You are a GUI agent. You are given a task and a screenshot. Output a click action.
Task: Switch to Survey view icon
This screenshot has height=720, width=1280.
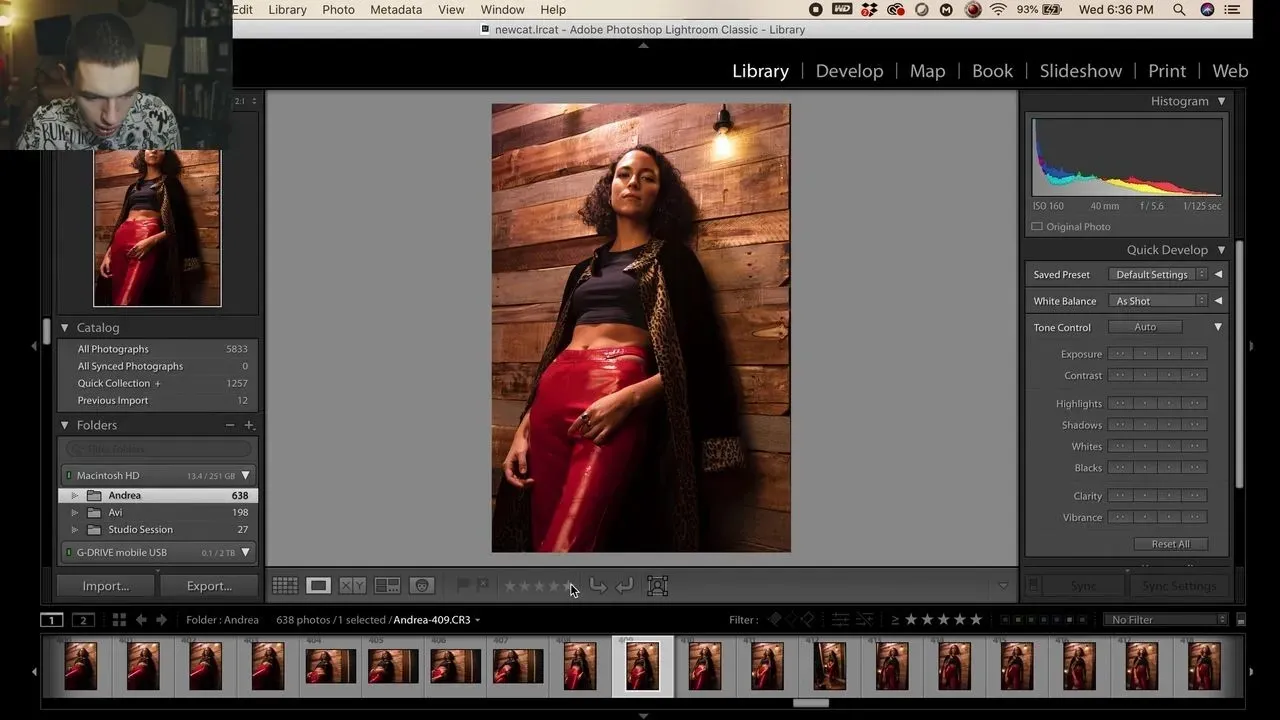tap(387, 586)
